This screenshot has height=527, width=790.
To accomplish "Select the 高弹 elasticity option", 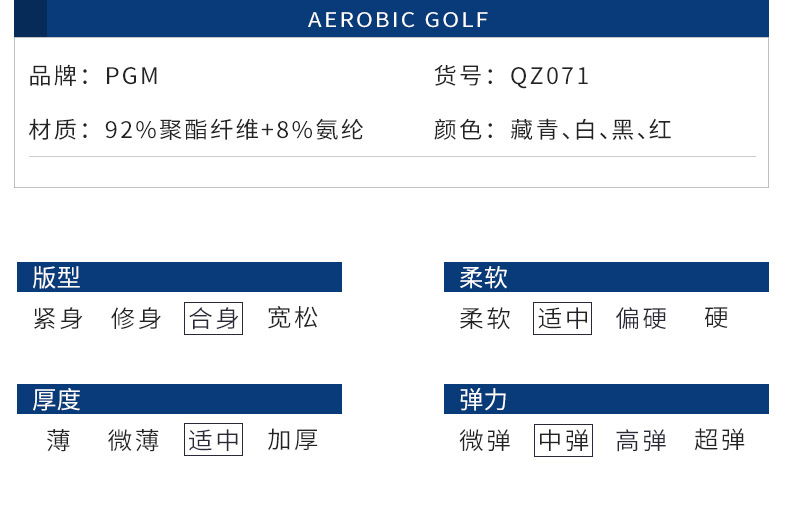I will point(641,440).
